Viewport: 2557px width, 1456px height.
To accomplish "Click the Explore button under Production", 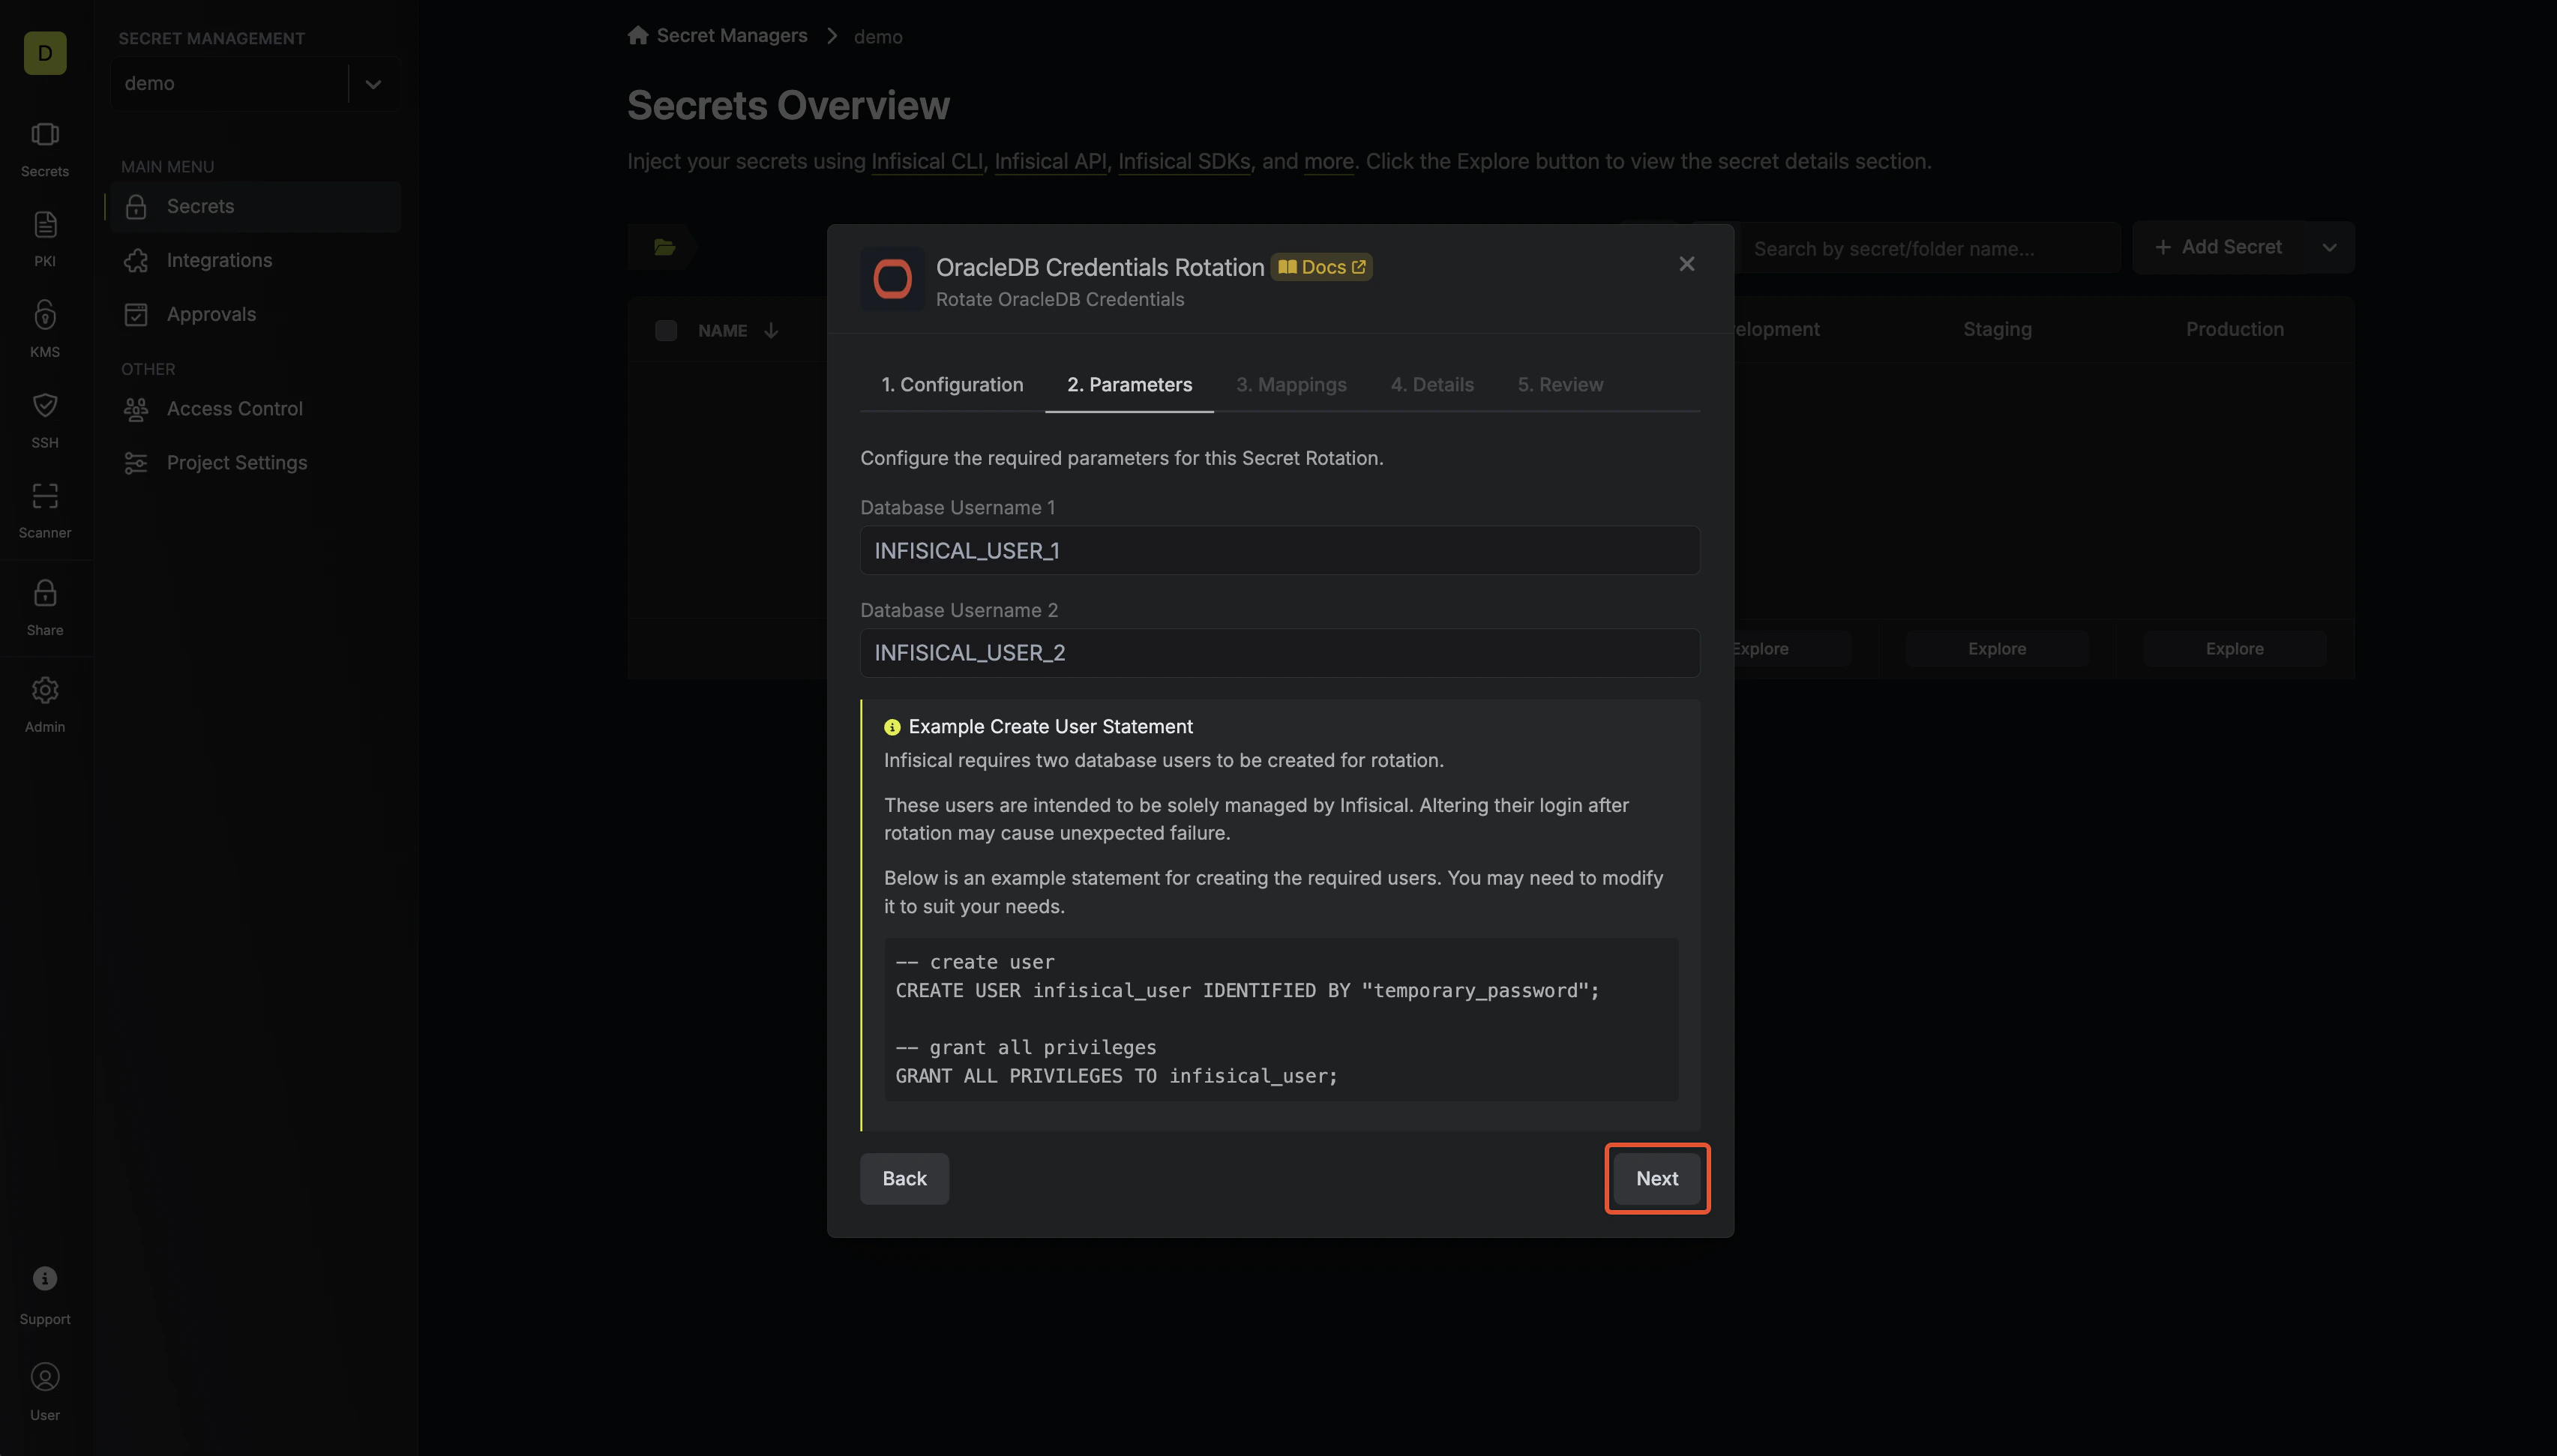I will pos(2234,649).
